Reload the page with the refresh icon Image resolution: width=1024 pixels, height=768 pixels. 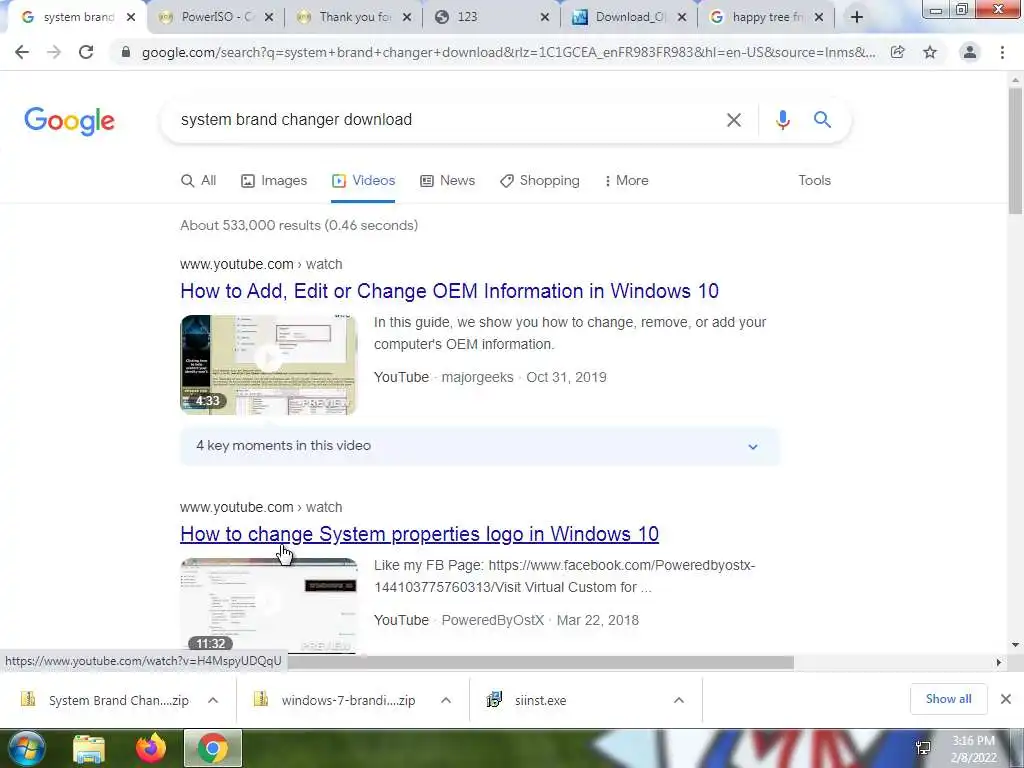point(86,52)
